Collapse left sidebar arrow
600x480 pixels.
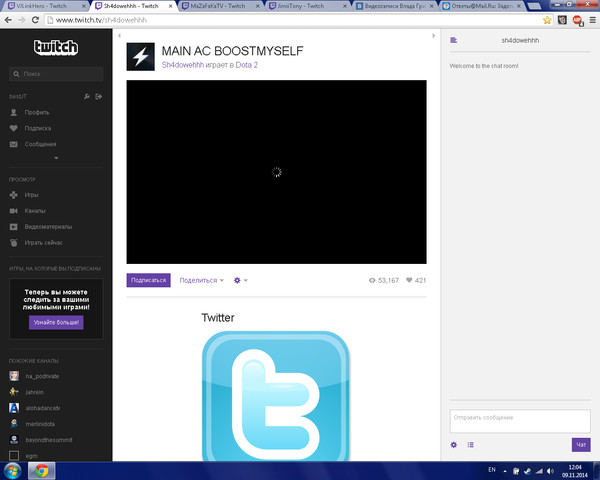click(119, 36)
